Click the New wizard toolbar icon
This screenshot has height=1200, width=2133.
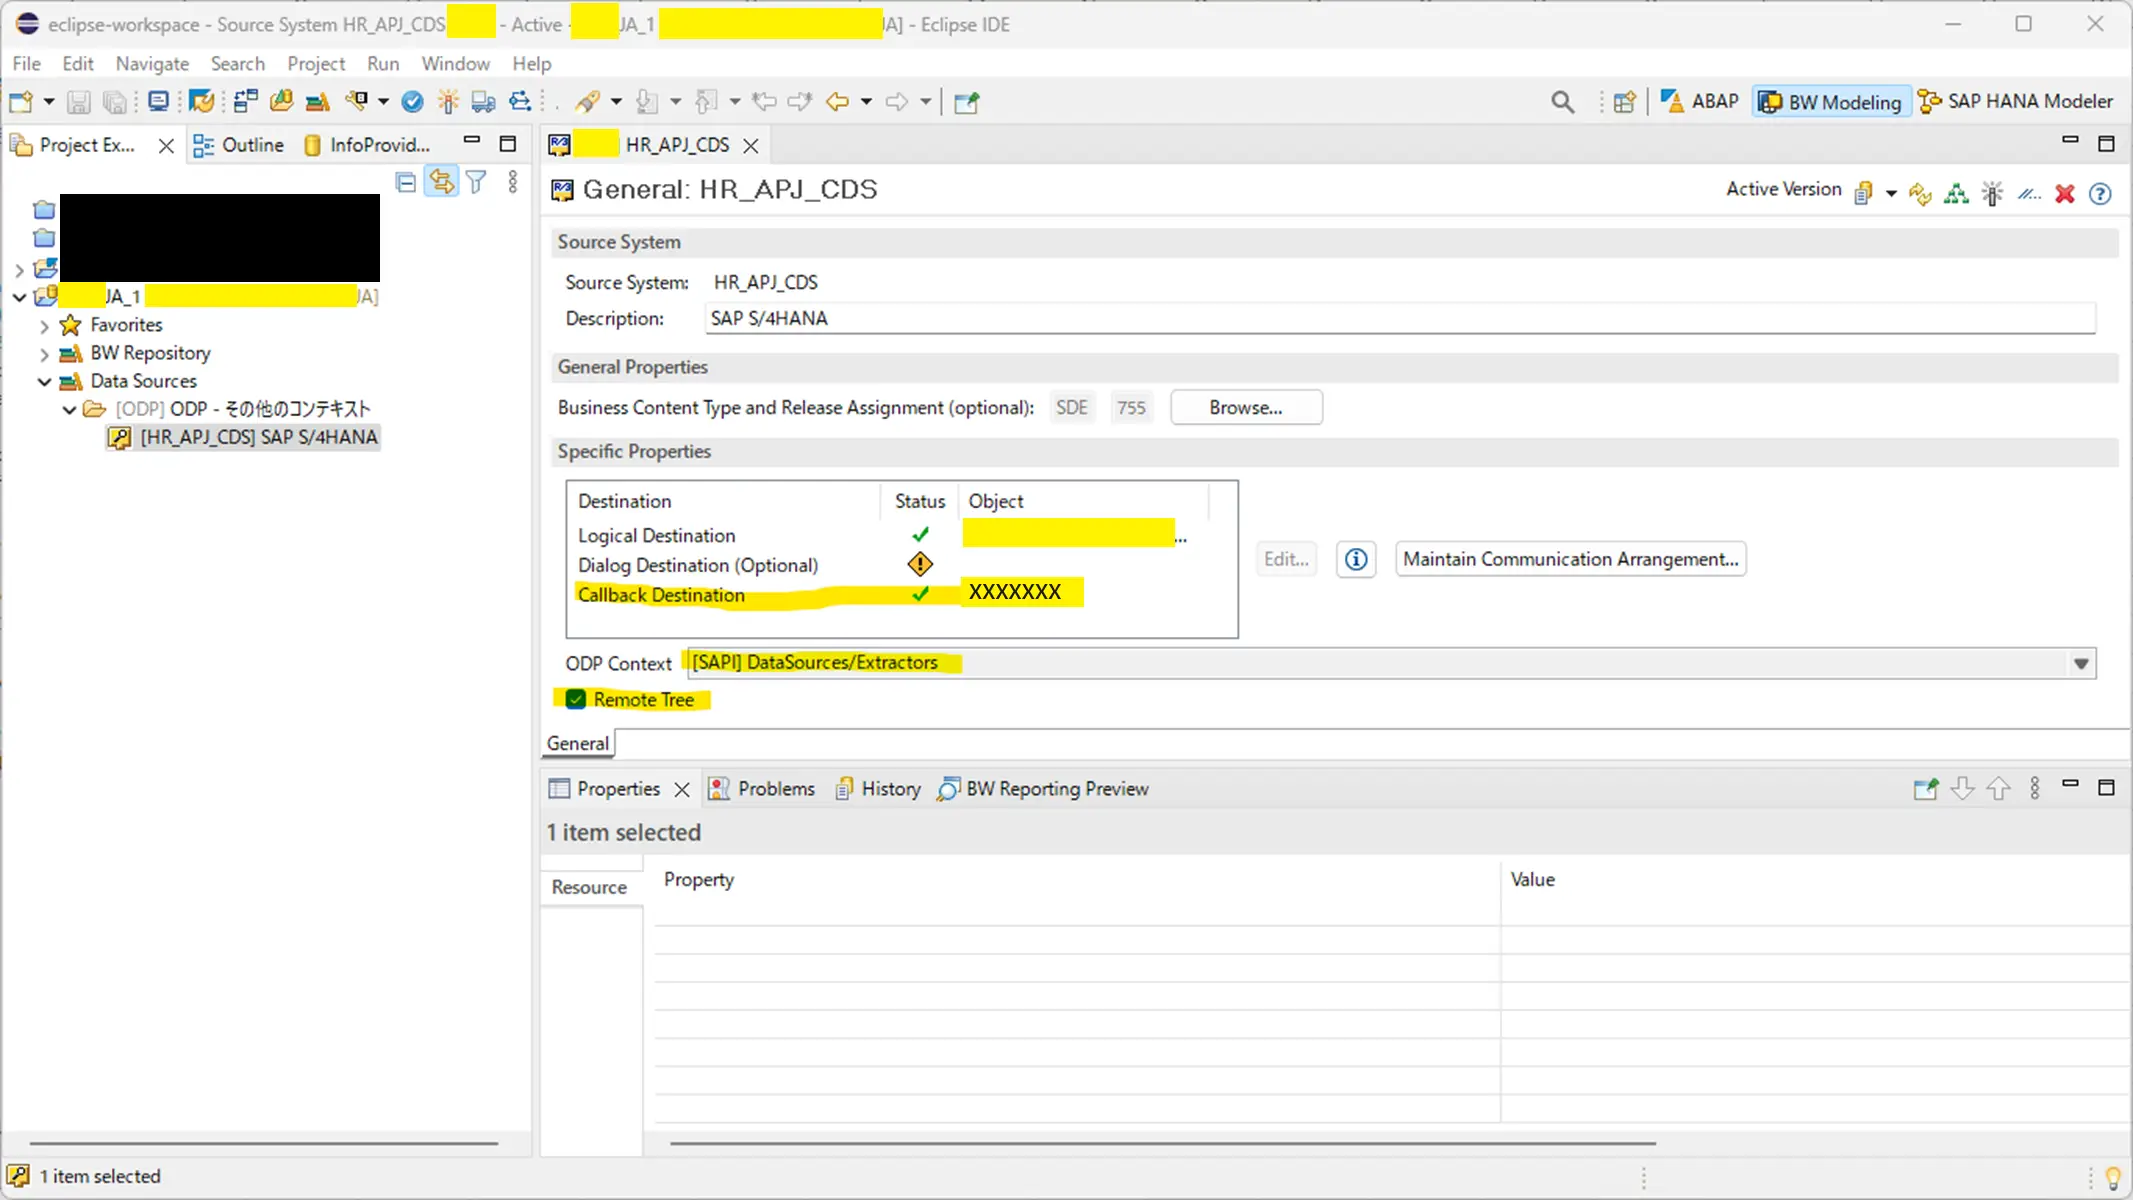pyautogui.click(x=20, y=102)
